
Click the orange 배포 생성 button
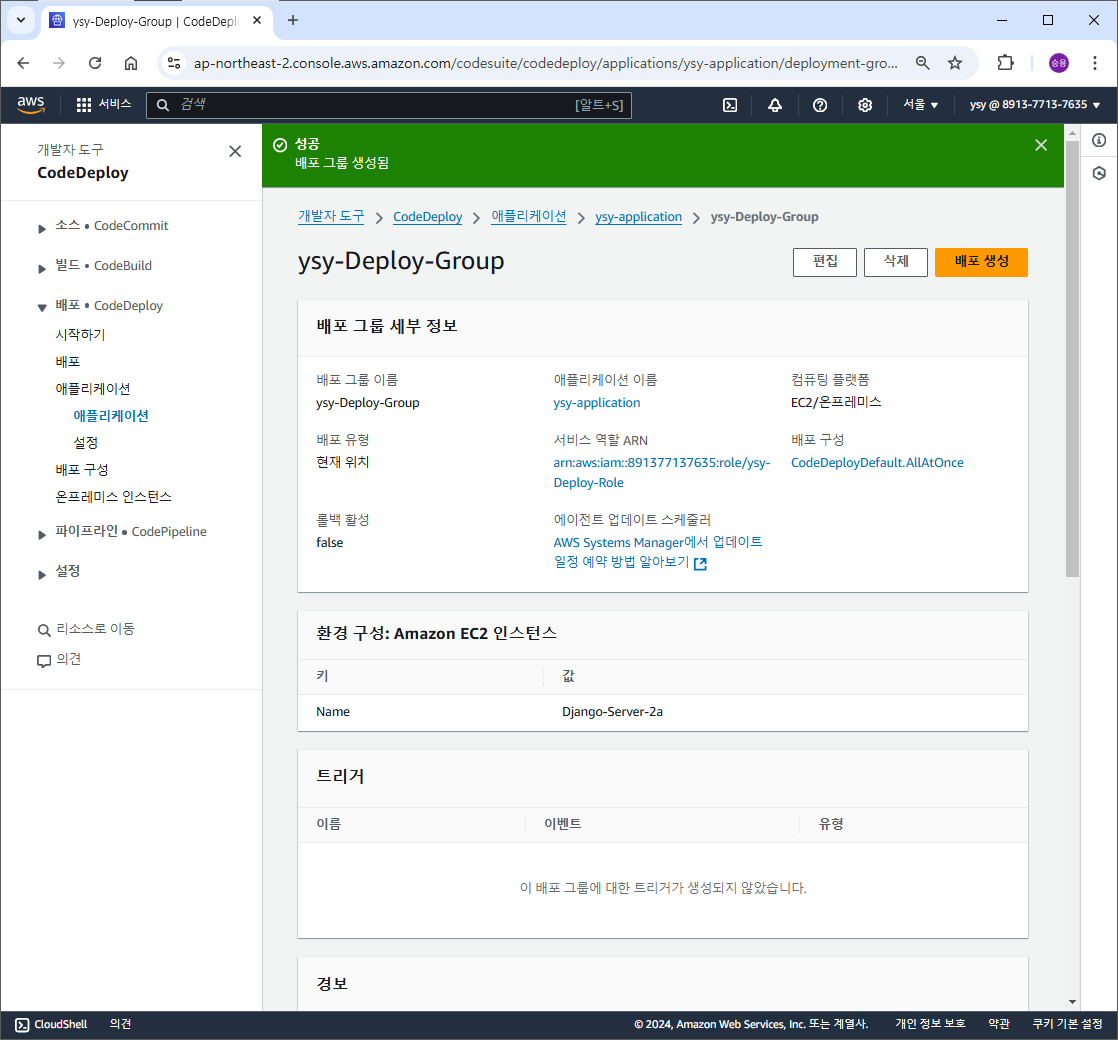tap(981, 262)
